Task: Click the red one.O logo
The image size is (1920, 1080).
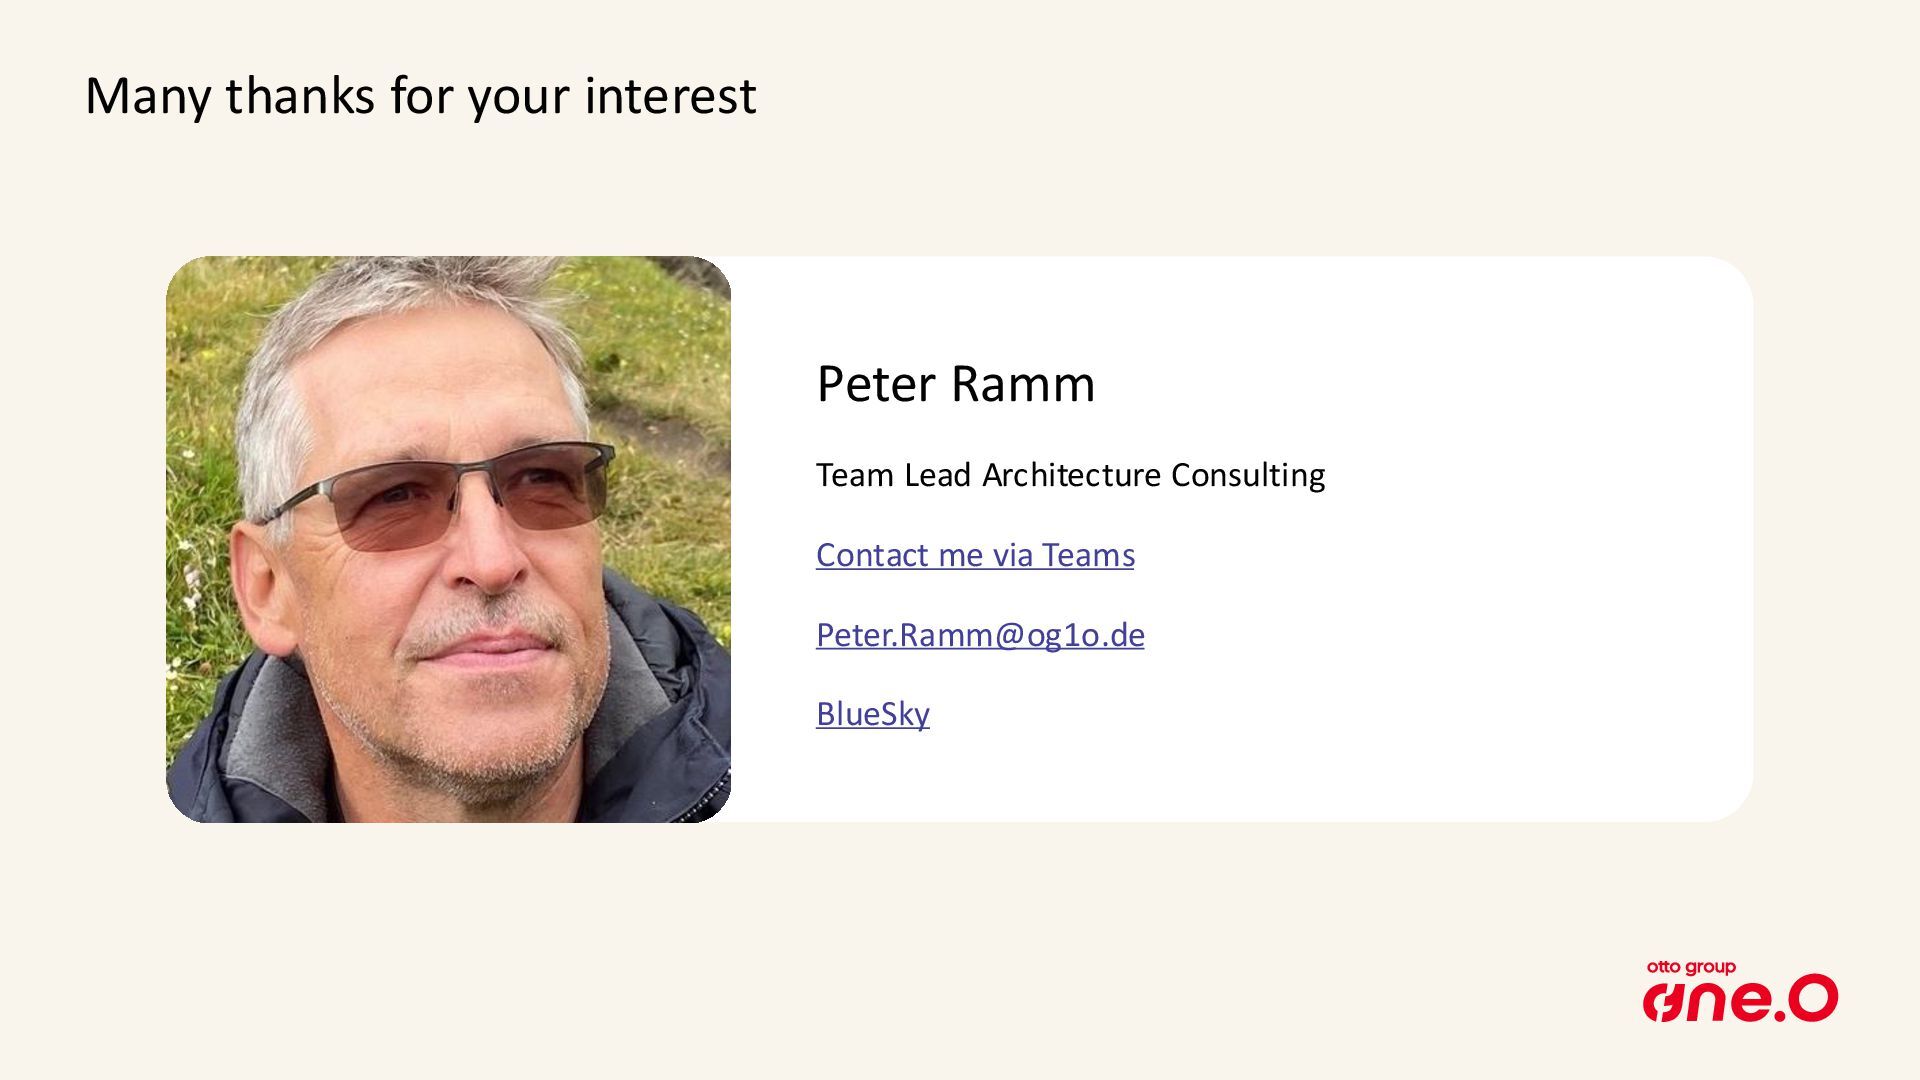Action: coord(1740,998)
